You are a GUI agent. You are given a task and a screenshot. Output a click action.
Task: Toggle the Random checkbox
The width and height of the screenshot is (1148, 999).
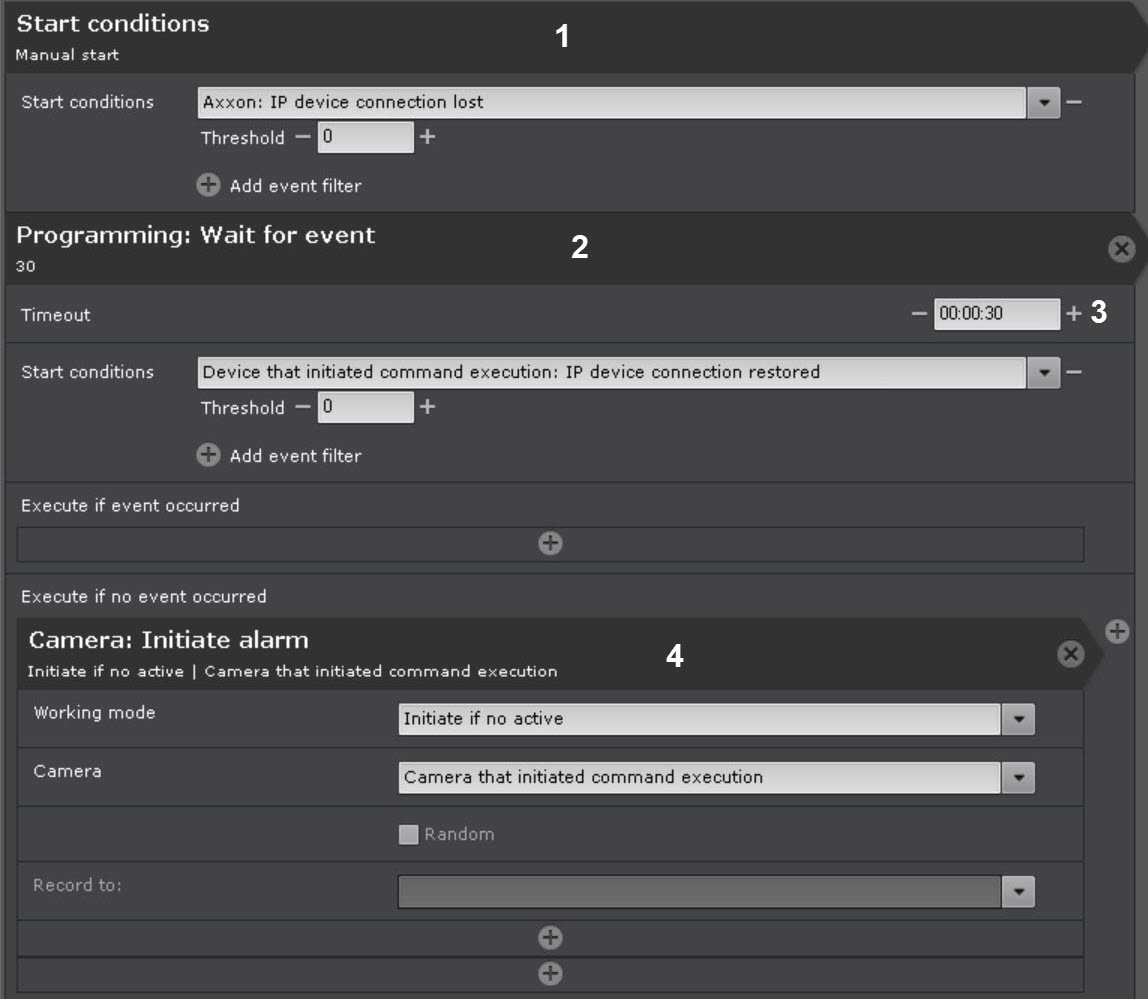[408, 835]
